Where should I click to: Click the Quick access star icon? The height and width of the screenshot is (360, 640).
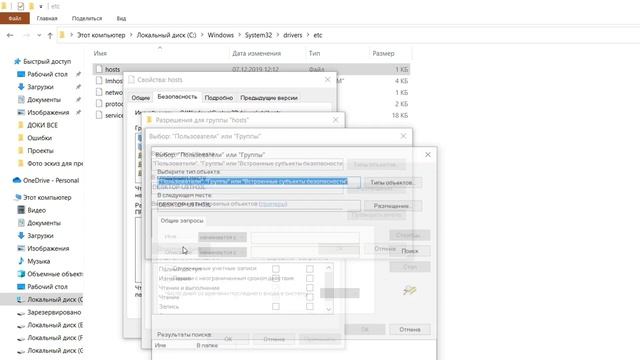17,61
